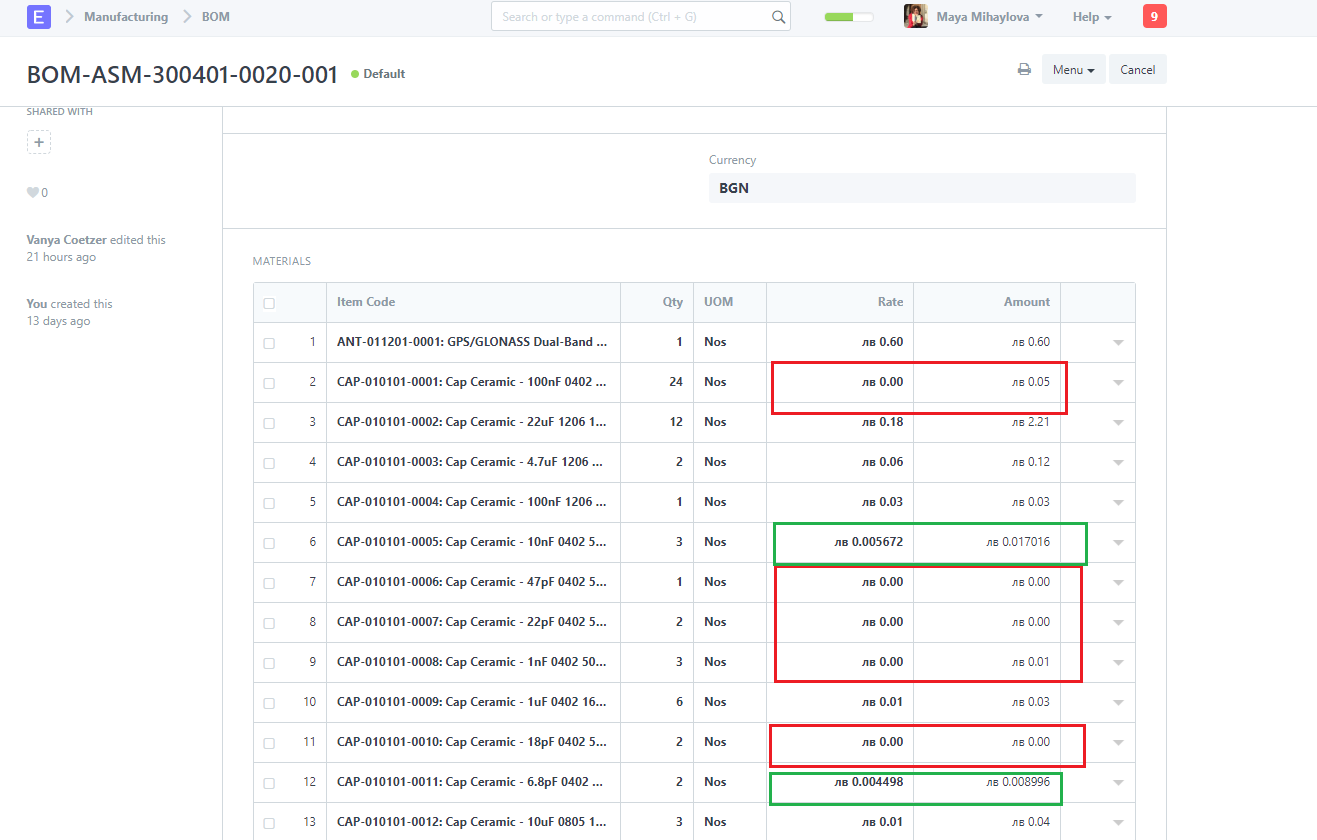Select the checkbox for CAP-010101-0005
Image resolution: width=1317 pixels, height=840 pixels.
click(268, 541)
